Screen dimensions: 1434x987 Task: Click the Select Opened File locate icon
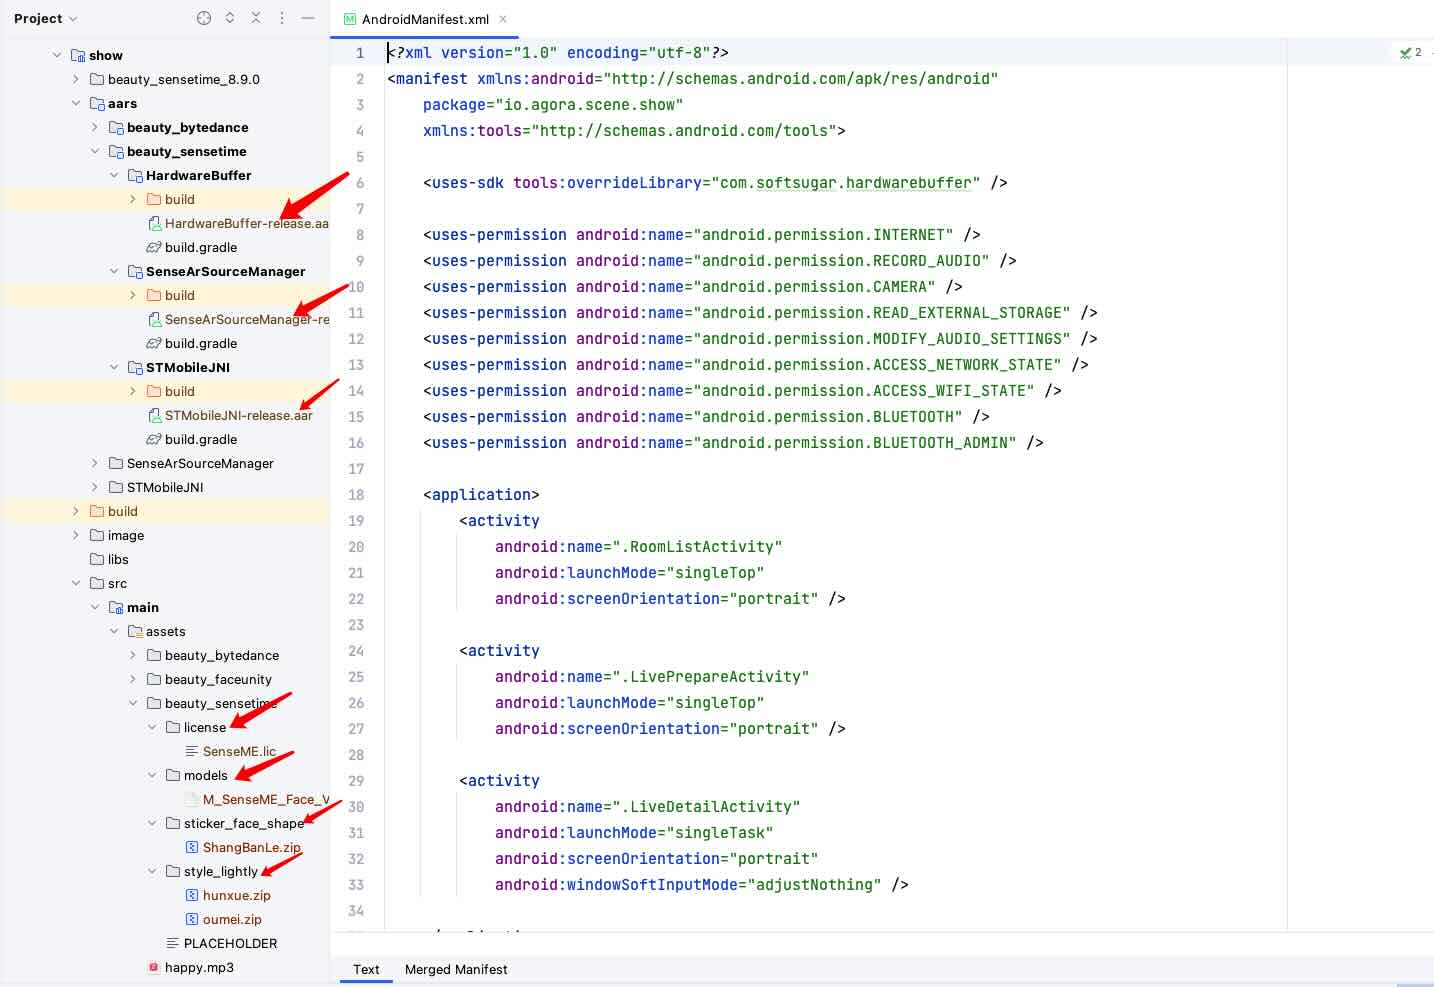point(204,18)
